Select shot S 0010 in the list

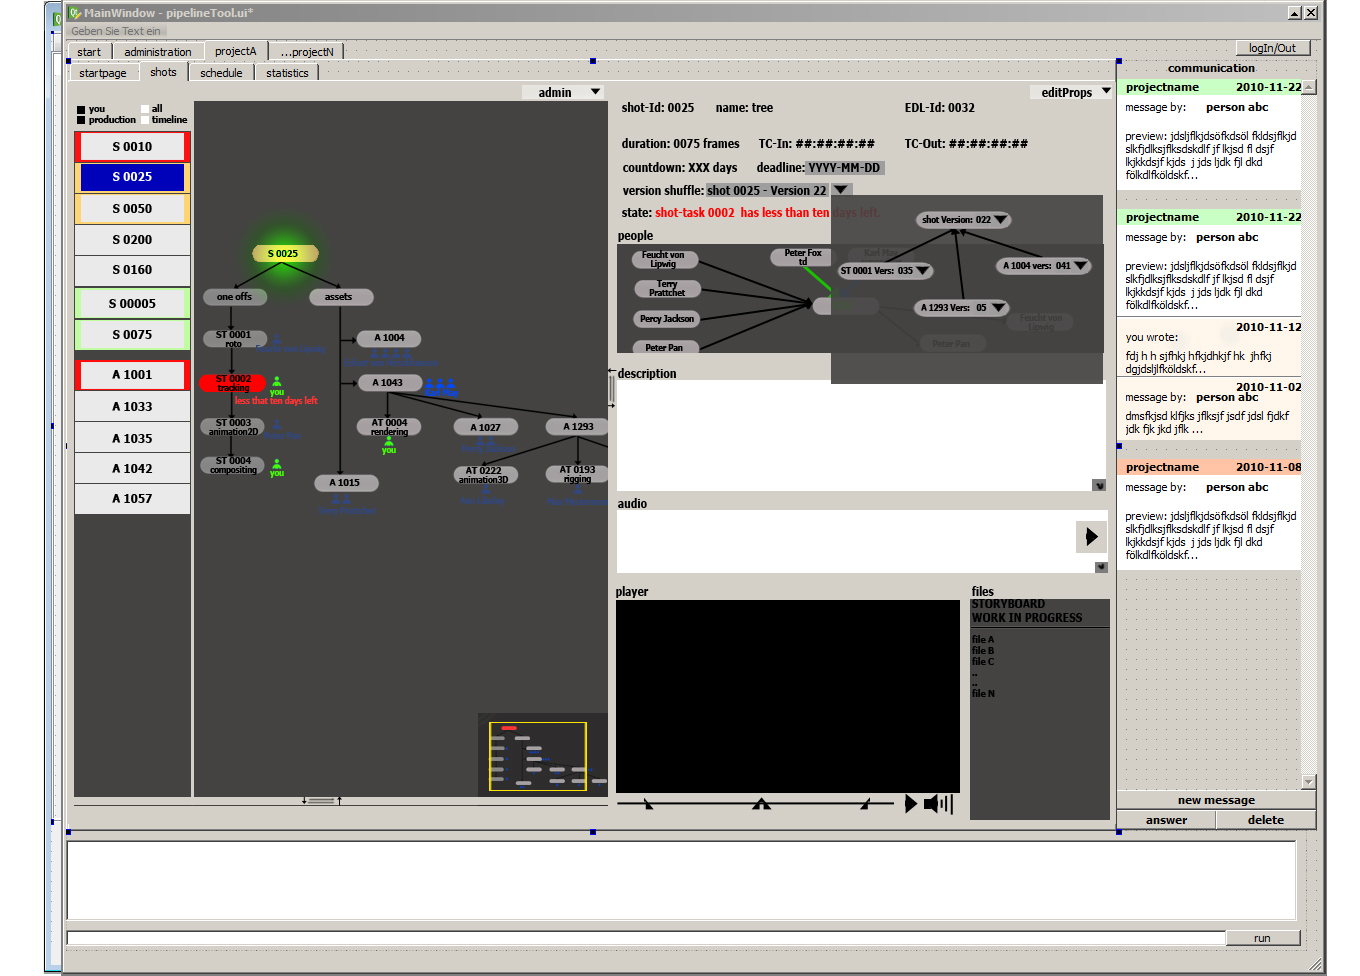pos(132,146)
